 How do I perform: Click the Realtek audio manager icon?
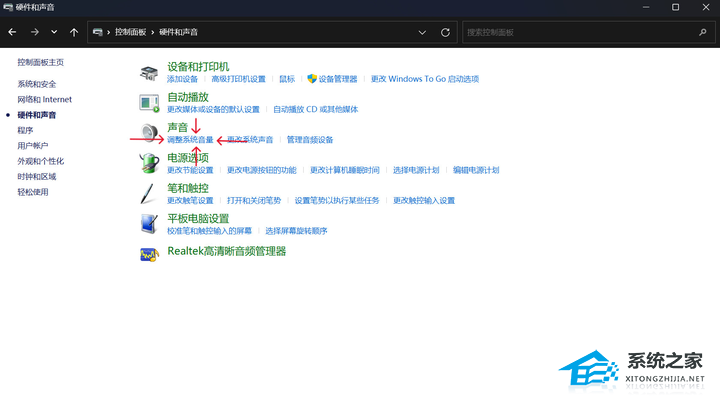(149, 254)
